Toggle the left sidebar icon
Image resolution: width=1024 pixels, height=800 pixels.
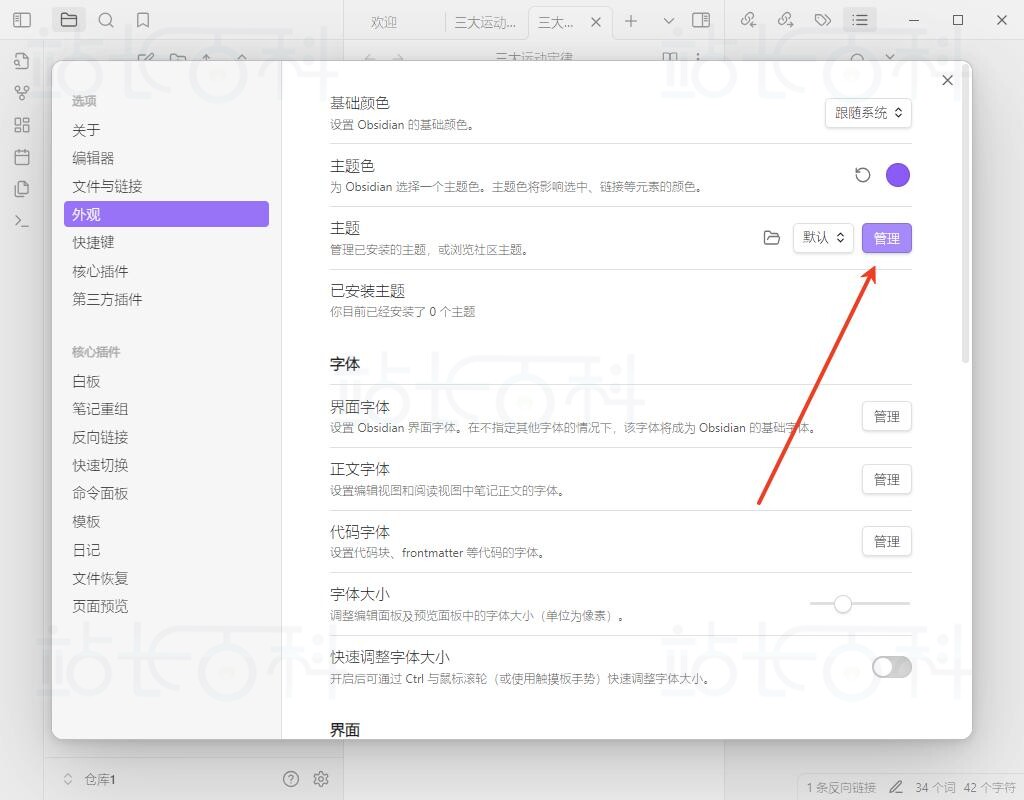[x=21, y=20]
